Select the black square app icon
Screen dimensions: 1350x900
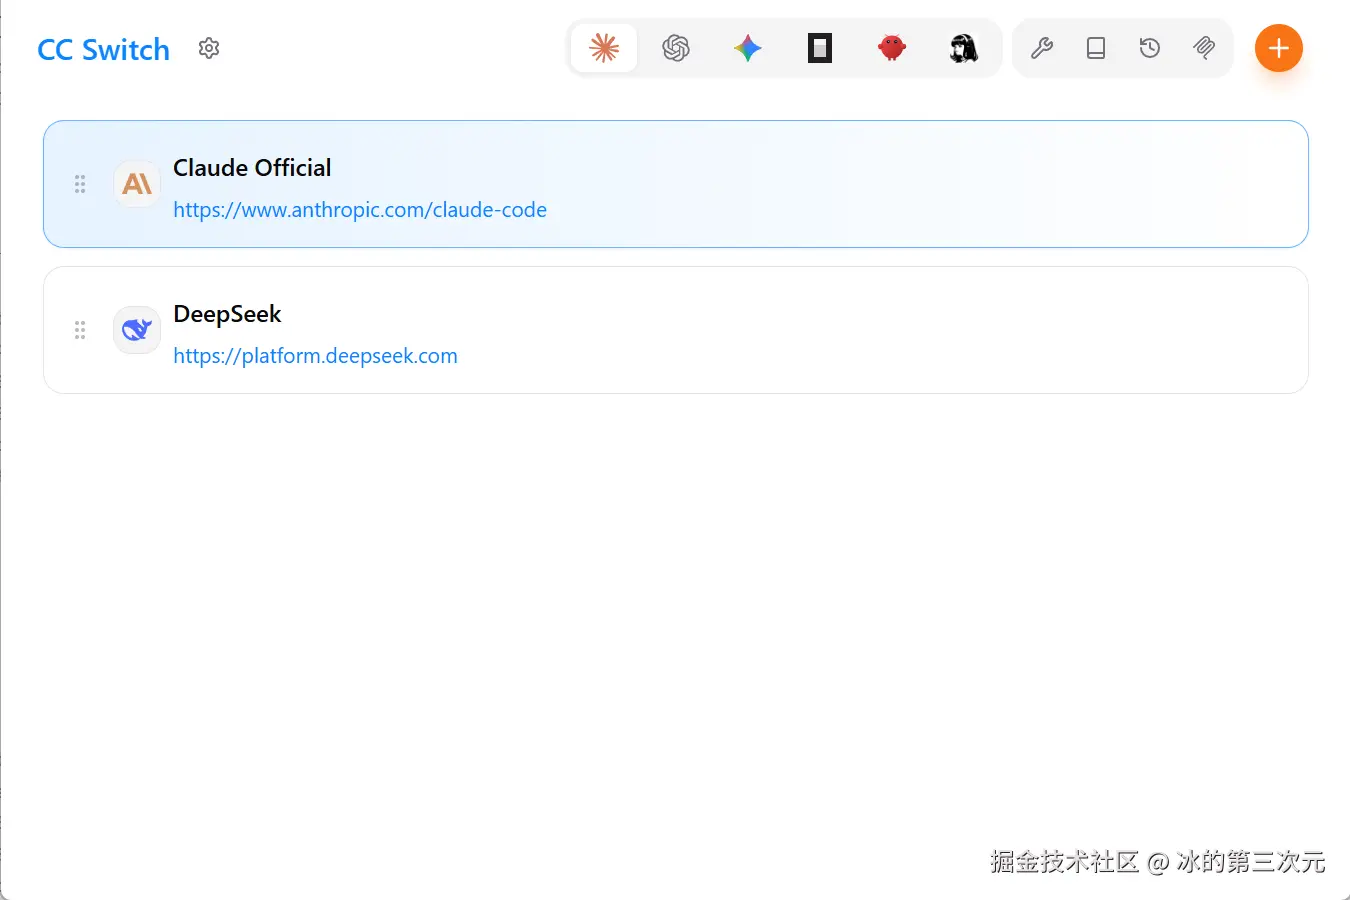pos(820,48)
